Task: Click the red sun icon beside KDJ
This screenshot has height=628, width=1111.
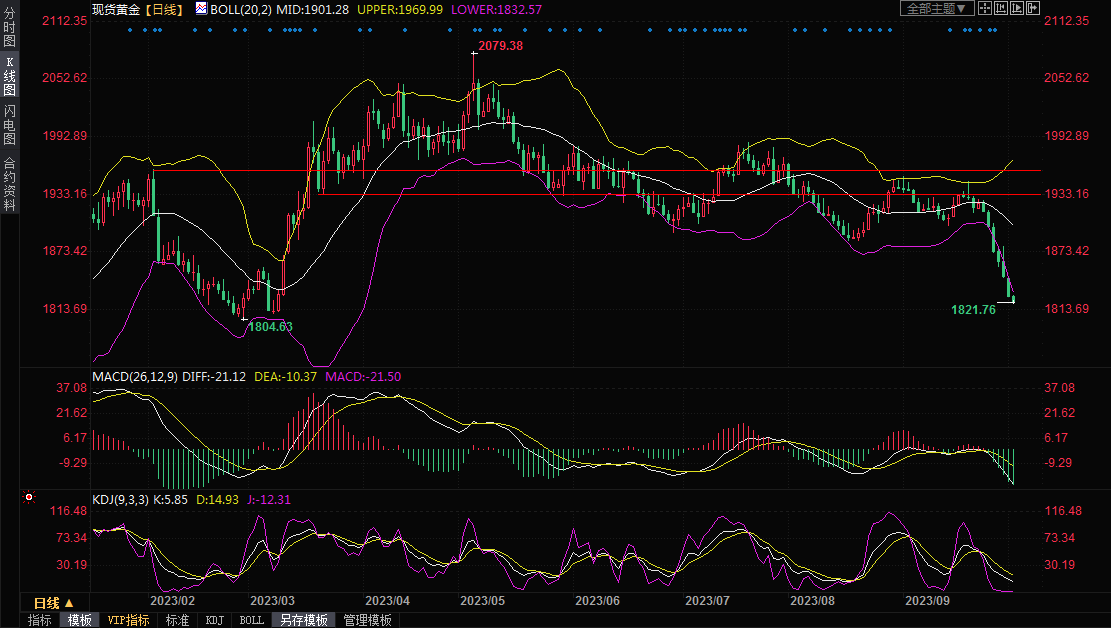Action: [29, 497]
